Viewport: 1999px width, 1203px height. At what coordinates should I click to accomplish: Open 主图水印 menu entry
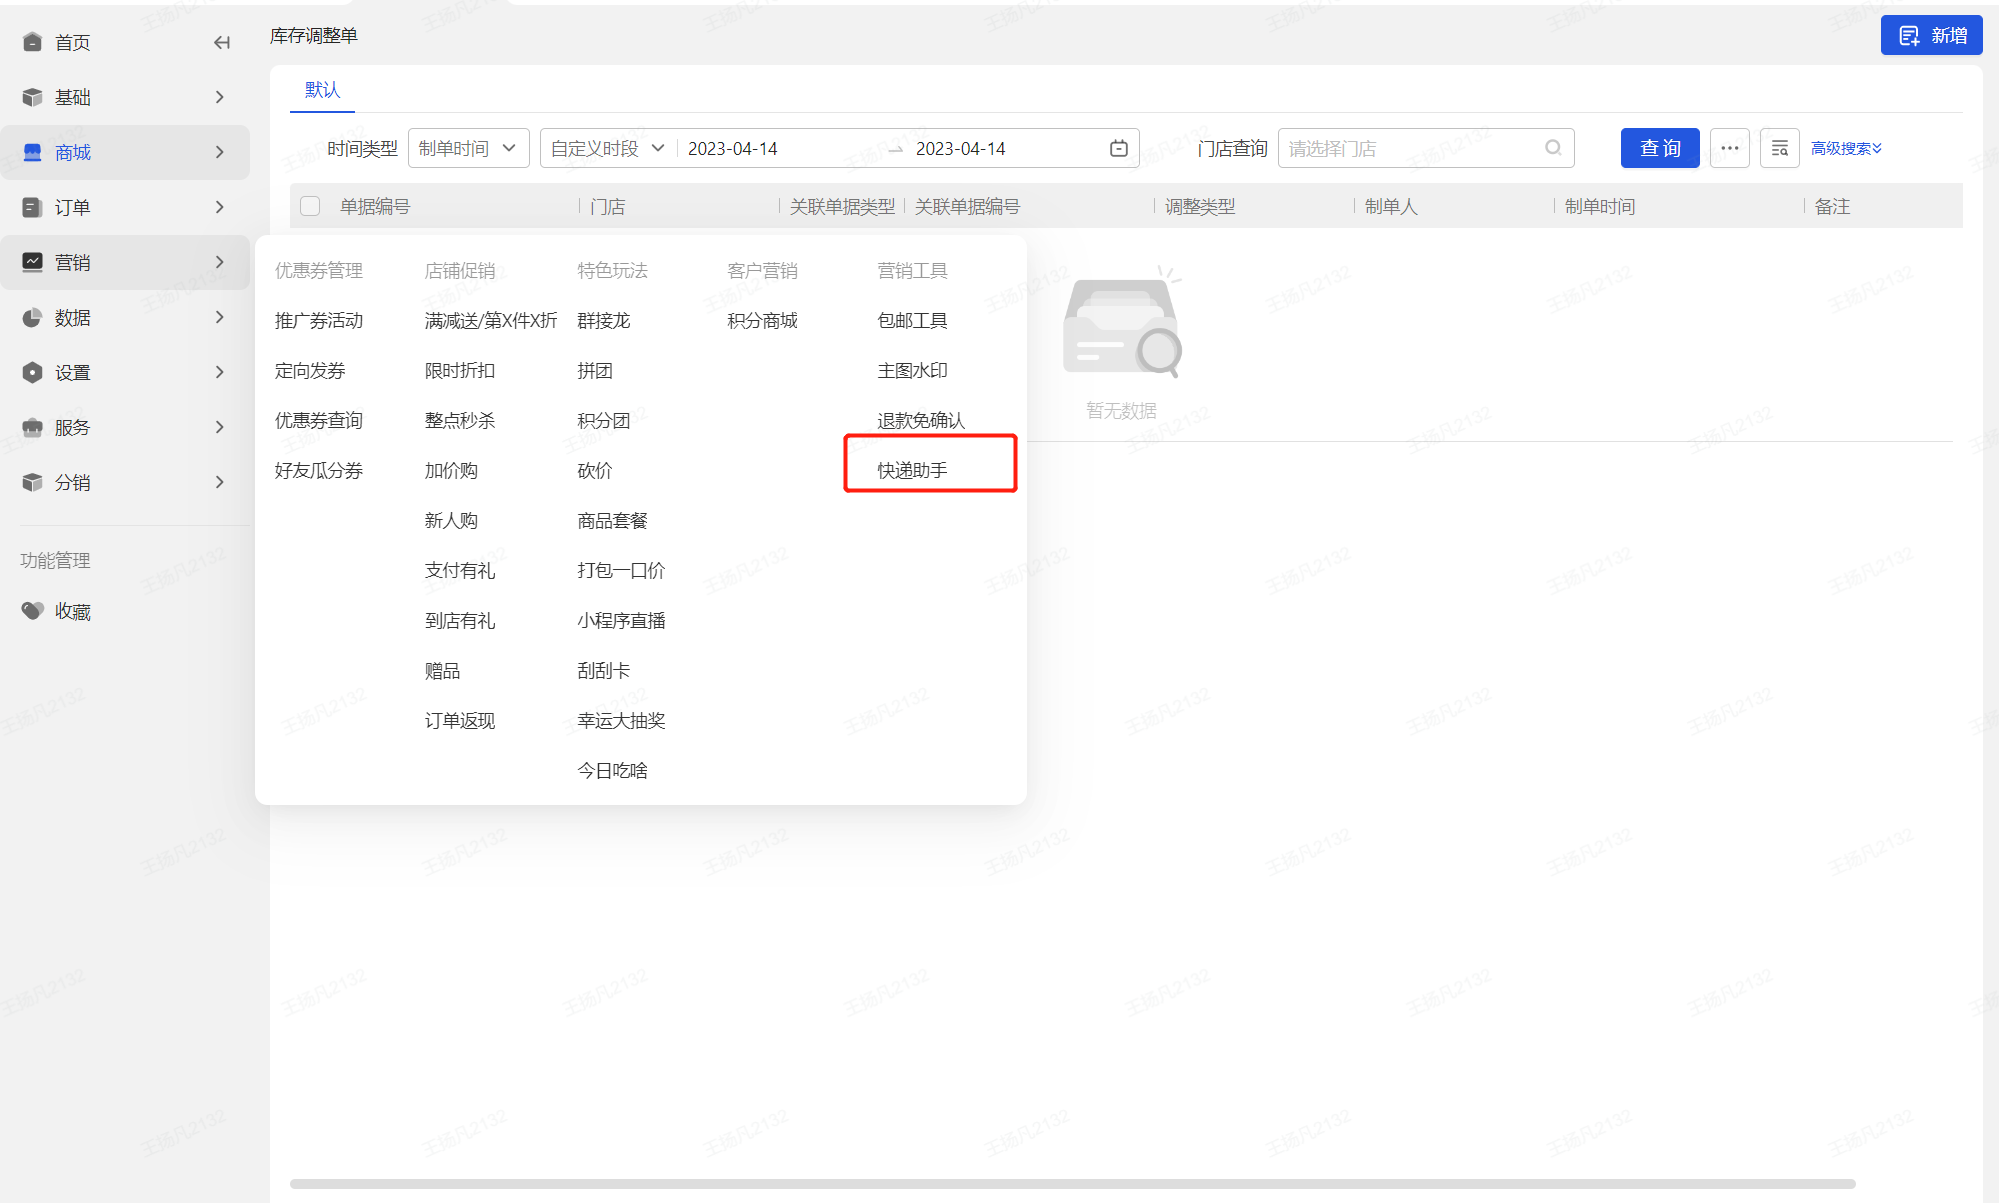[x=912, y=370]
